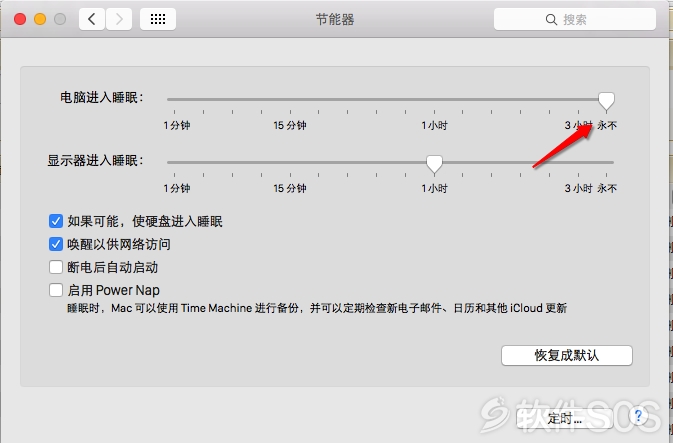The width and height of the screenshot is (673, 443).
Task: Open the 定时… schedule button
Action: point(565,418)
